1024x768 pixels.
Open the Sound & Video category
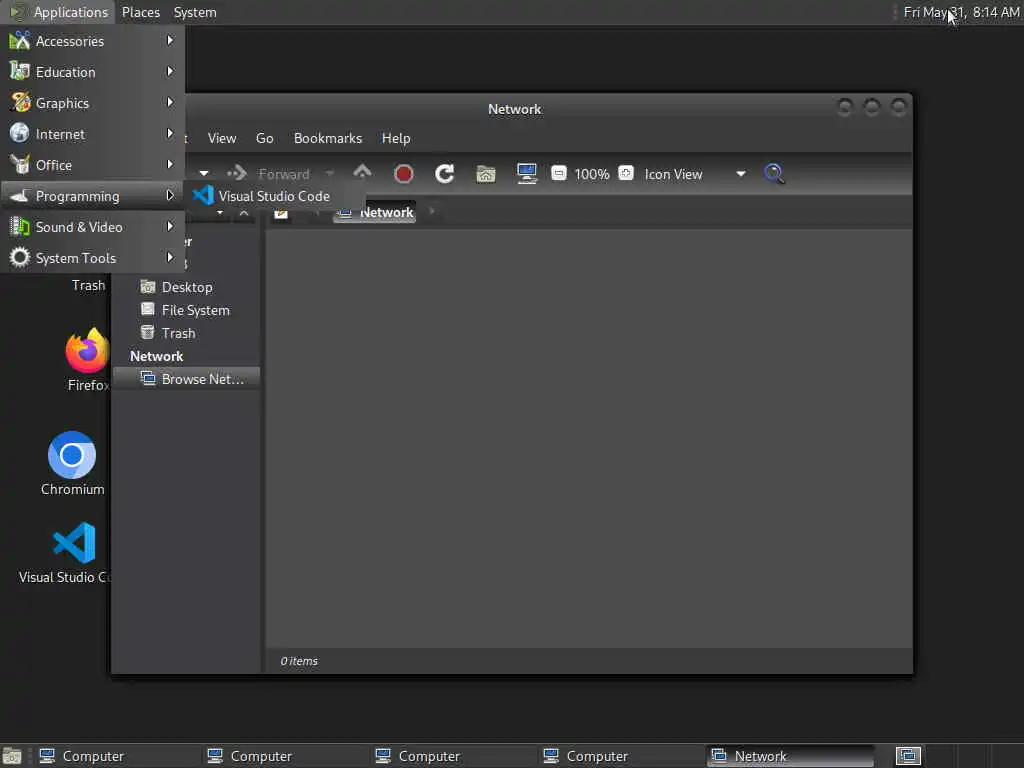pyautogui.click(x=92, y=227)
